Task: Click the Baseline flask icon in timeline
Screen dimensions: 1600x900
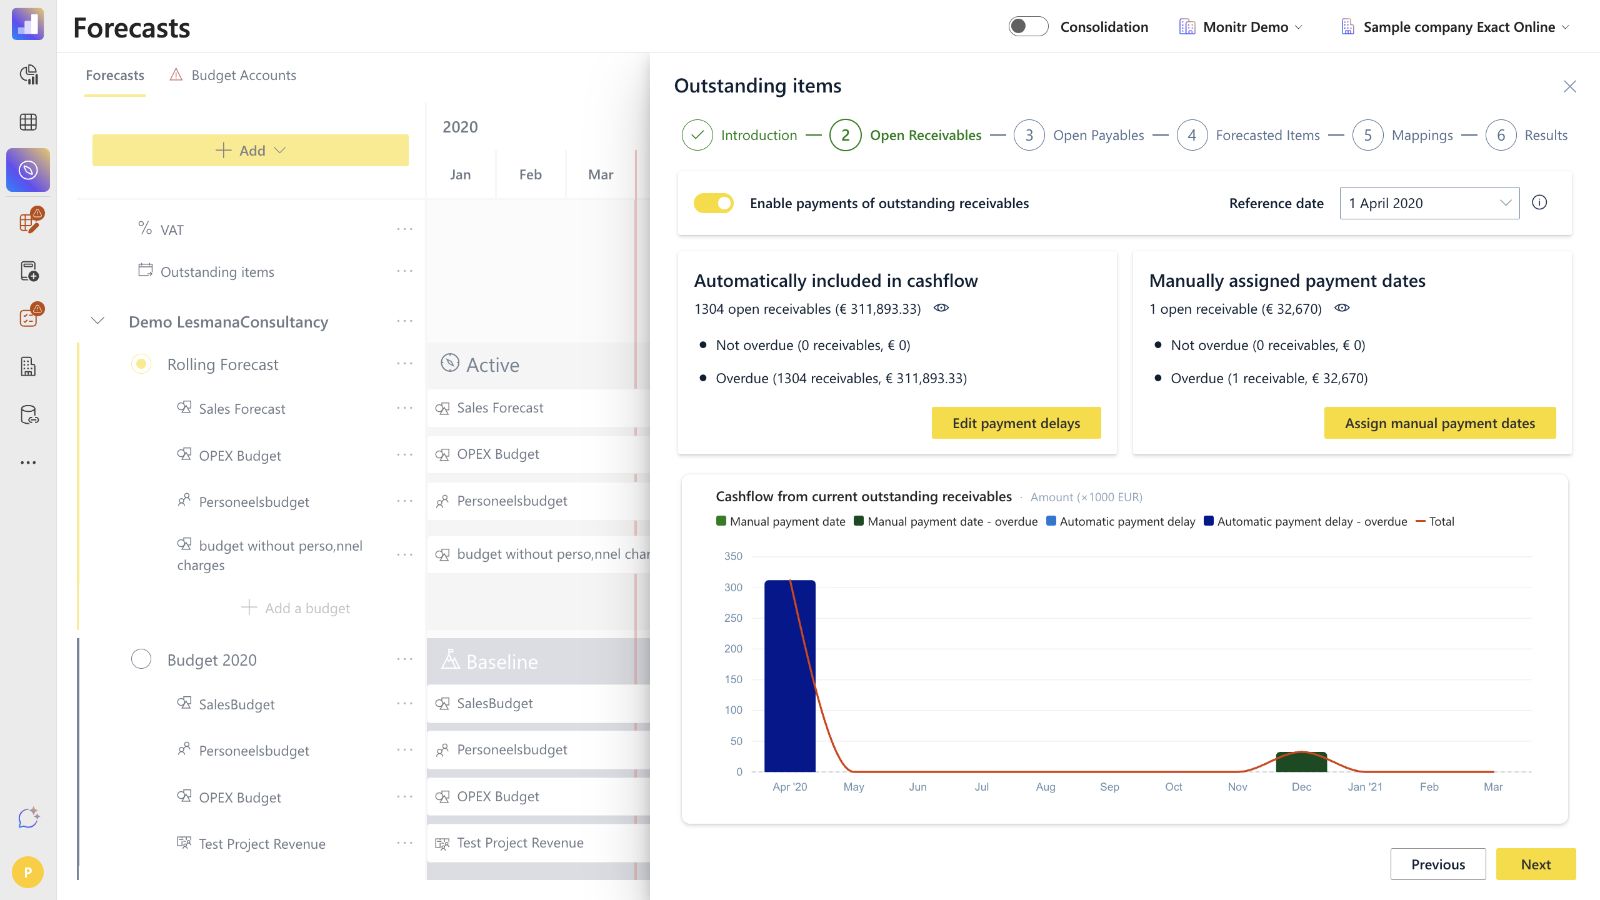Action: tap(450, 660)
